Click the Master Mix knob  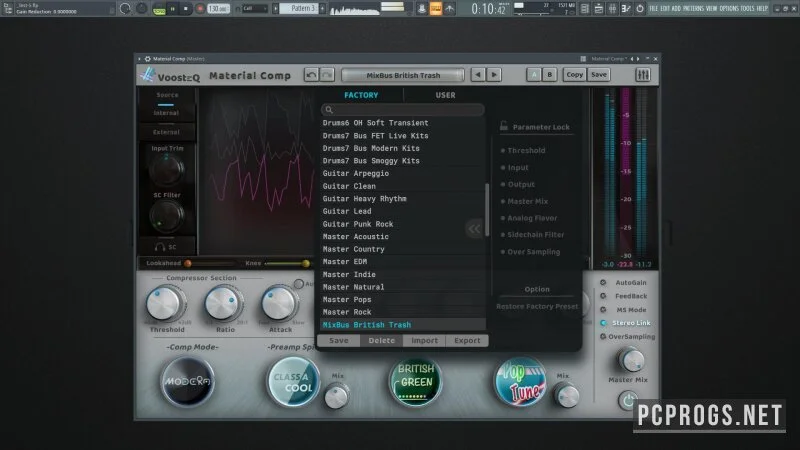click(x=631, y=360)
